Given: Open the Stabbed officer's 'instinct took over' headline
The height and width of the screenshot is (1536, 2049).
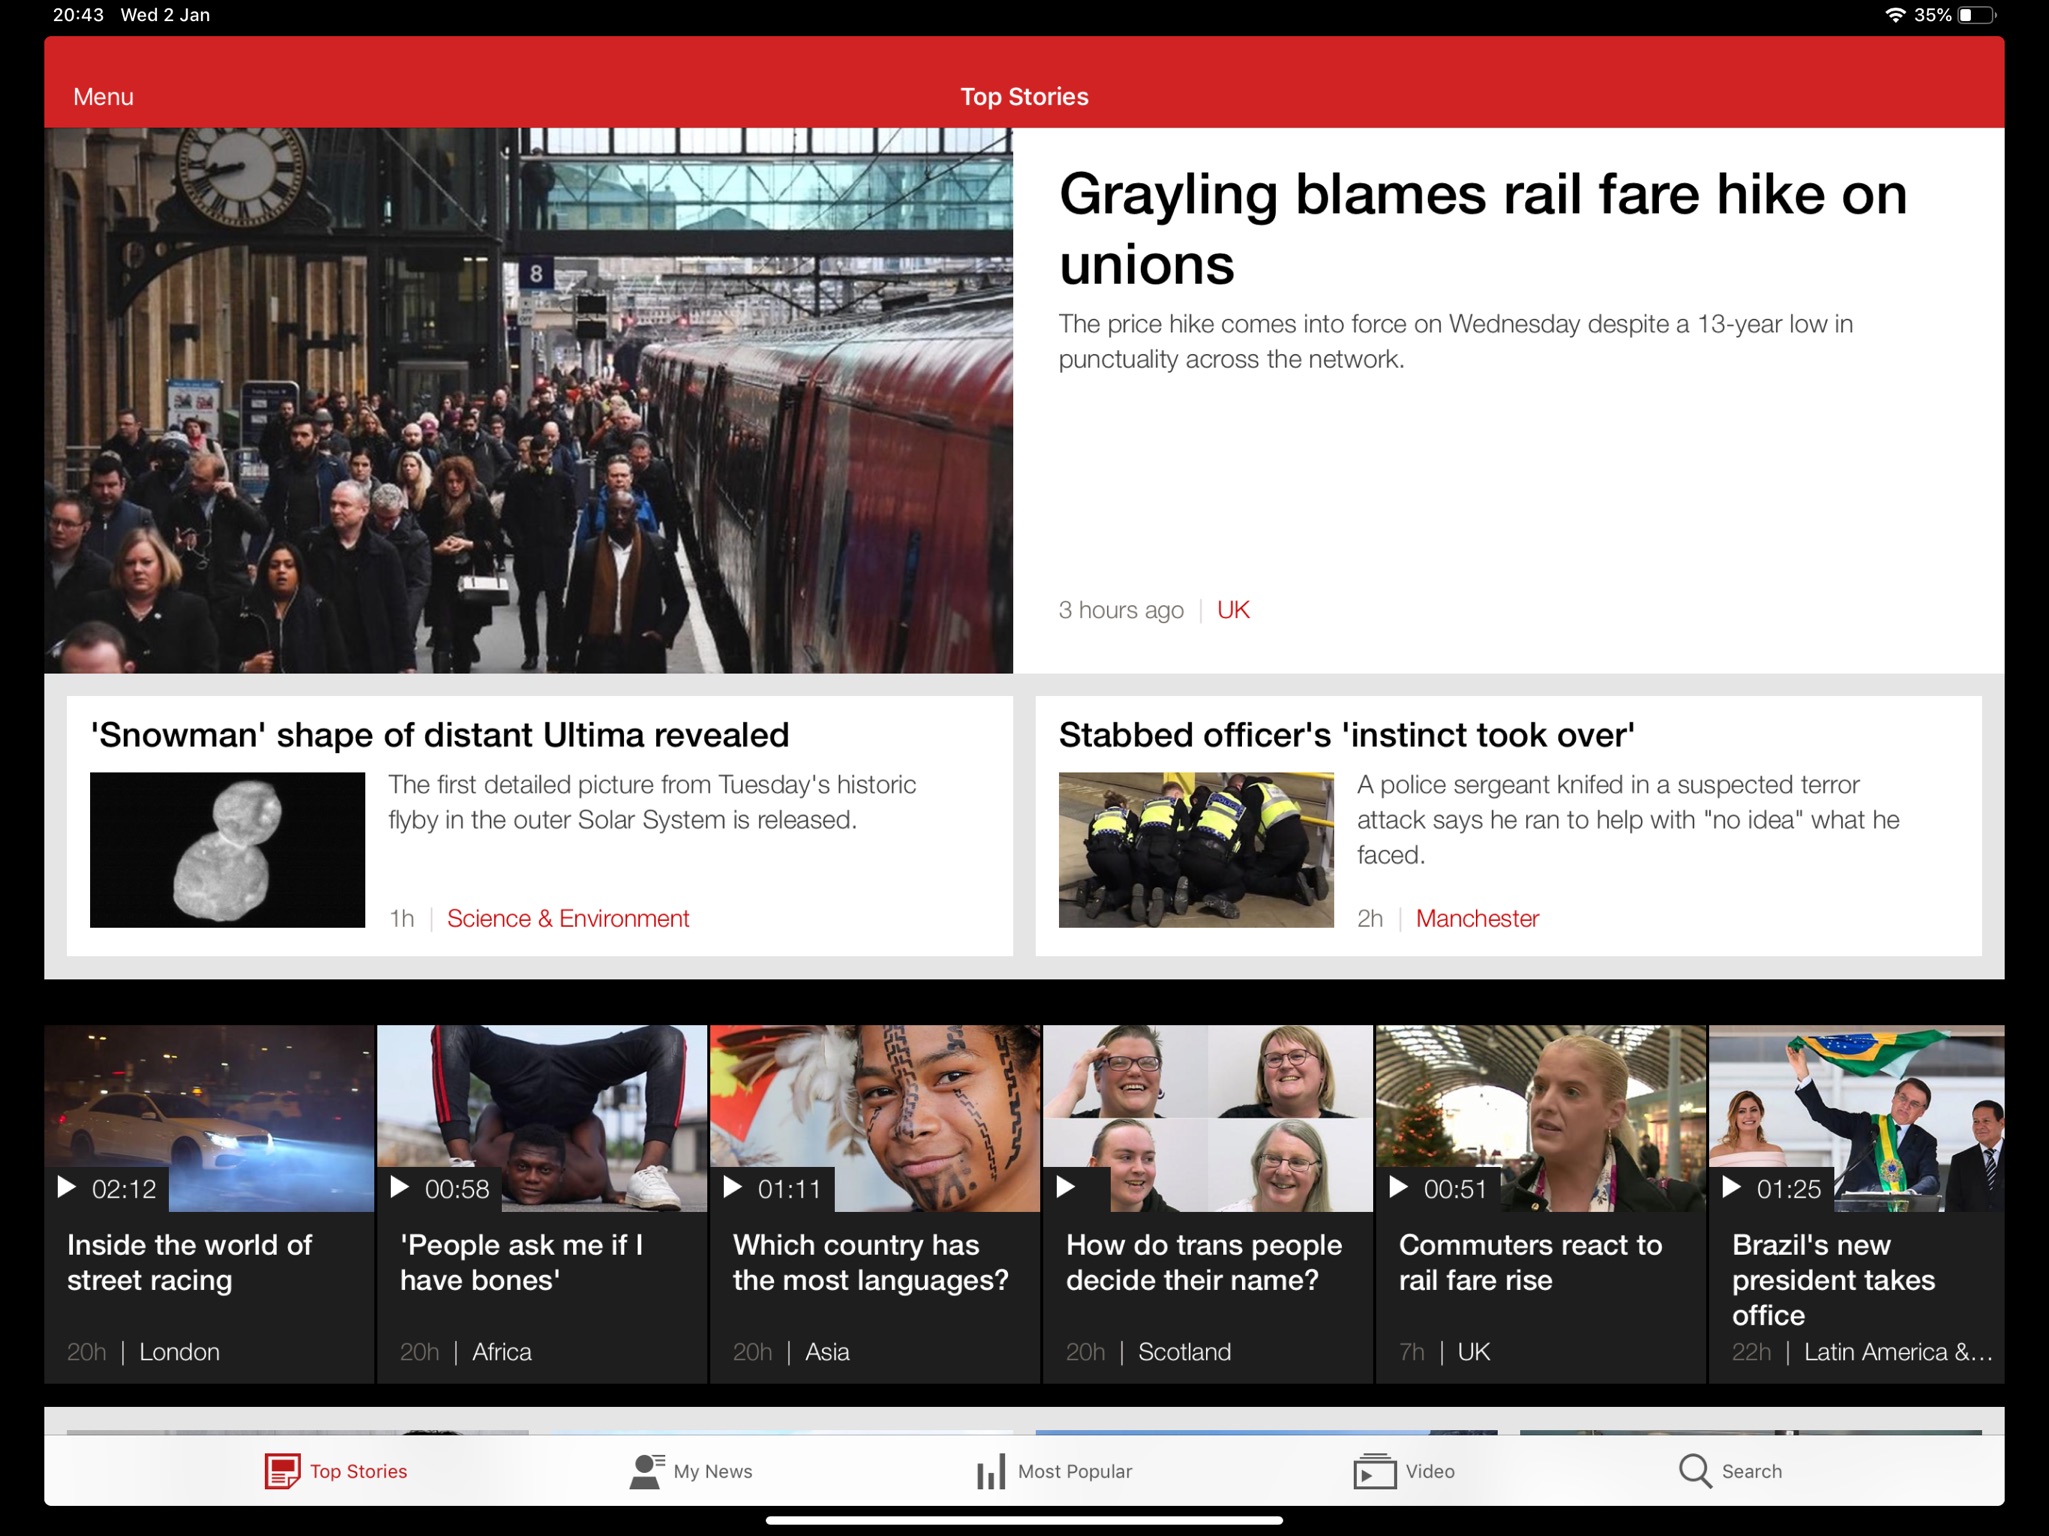Looking at the screenshot, I should click(1347, 735).
